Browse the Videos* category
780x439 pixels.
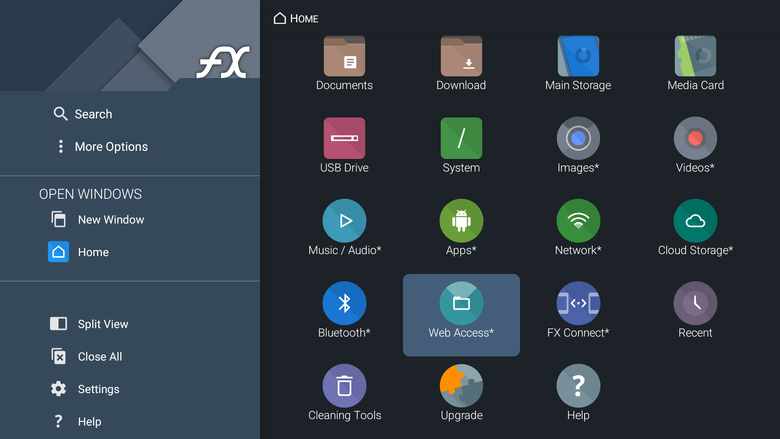pos(695,146)
